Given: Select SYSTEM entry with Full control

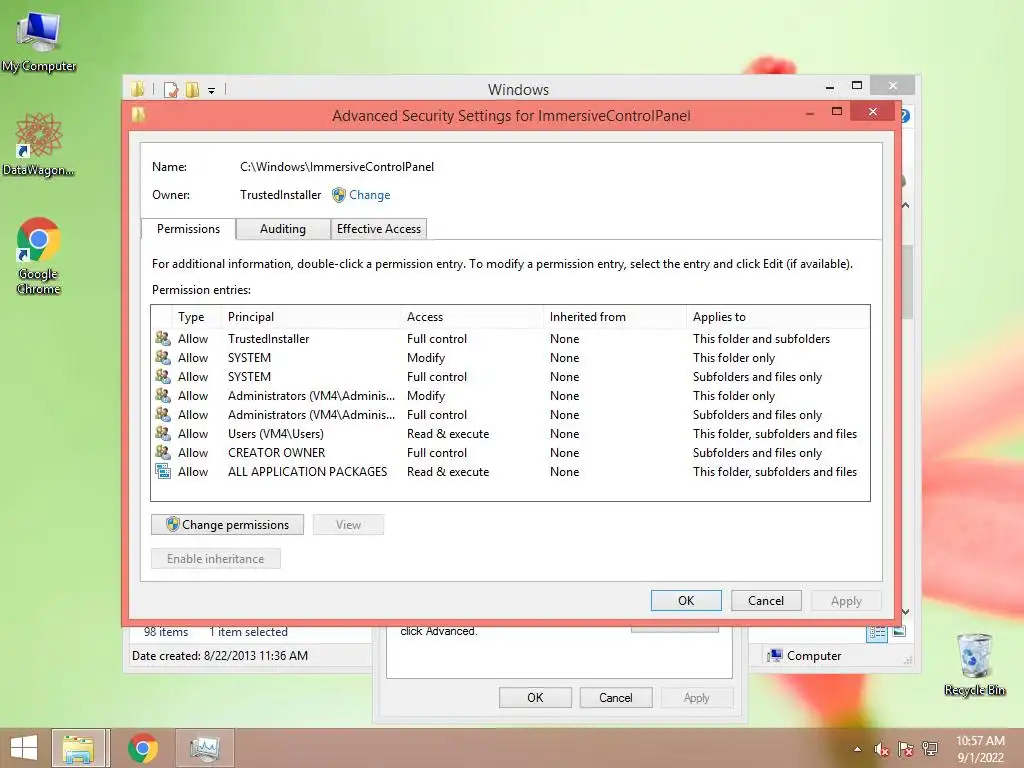Looking at the screenshot, I should point(510,377).
